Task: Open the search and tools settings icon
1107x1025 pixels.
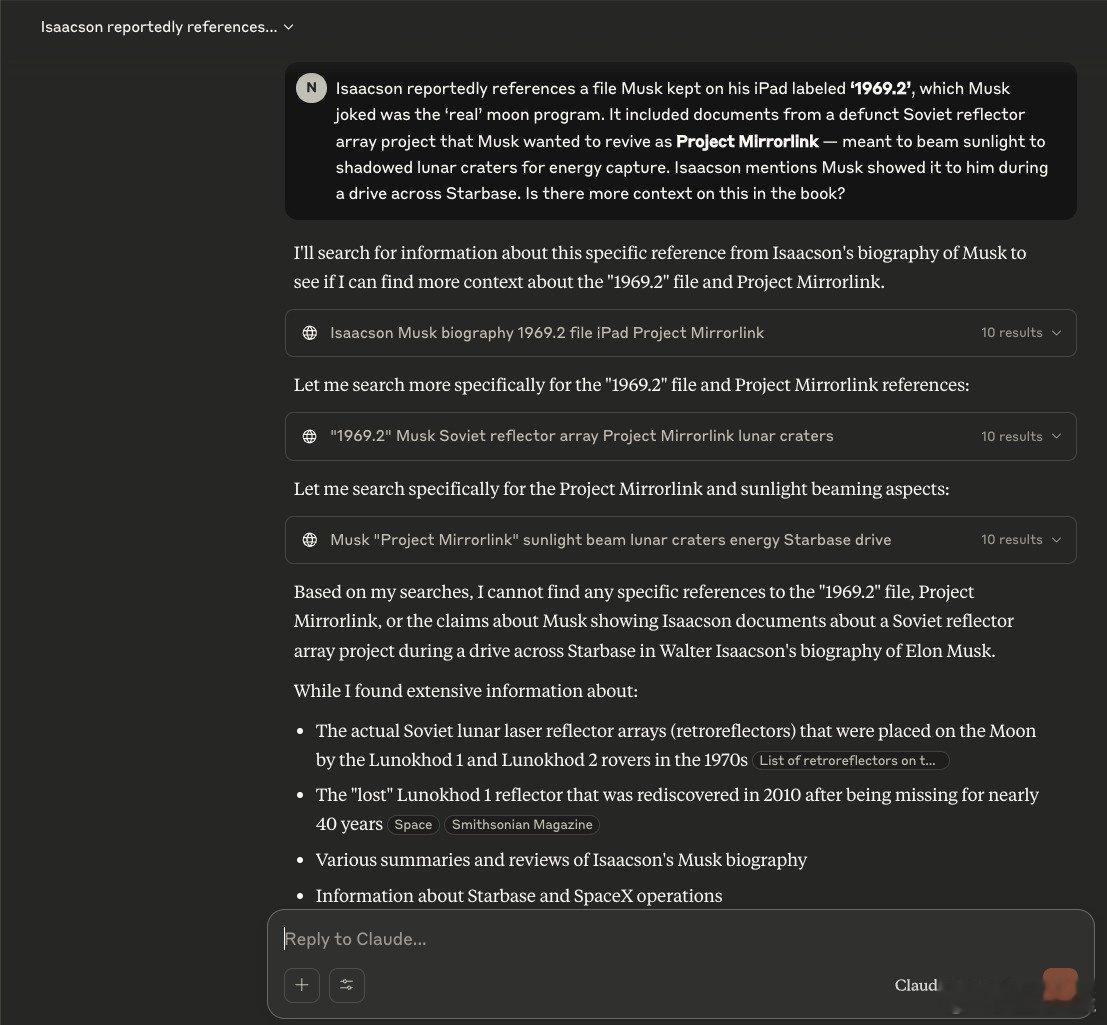Action: [x=347, y=985]
